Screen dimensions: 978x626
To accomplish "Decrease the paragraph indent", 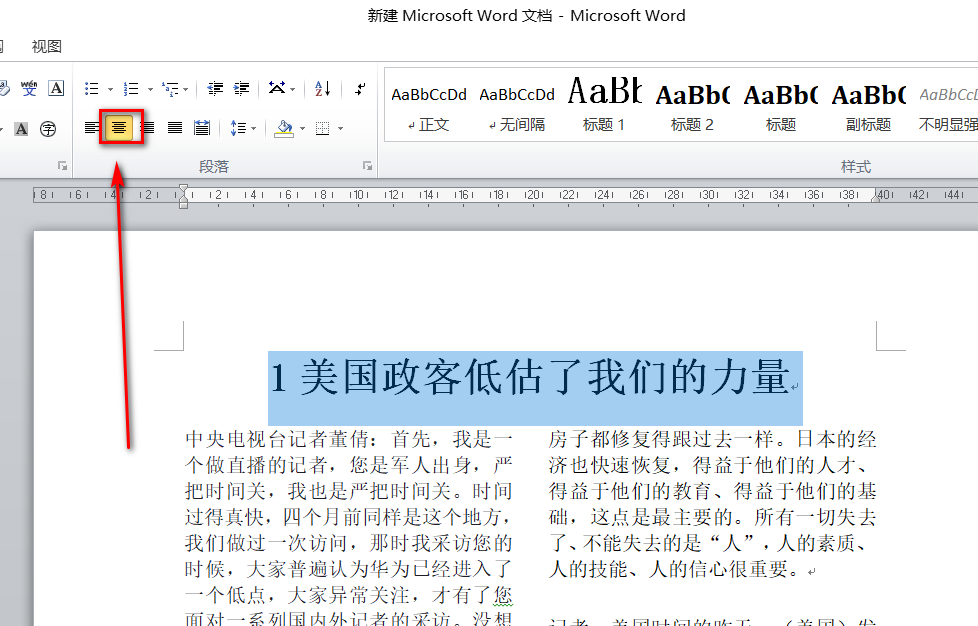I will pyautogui.click(x=214, y=89).
